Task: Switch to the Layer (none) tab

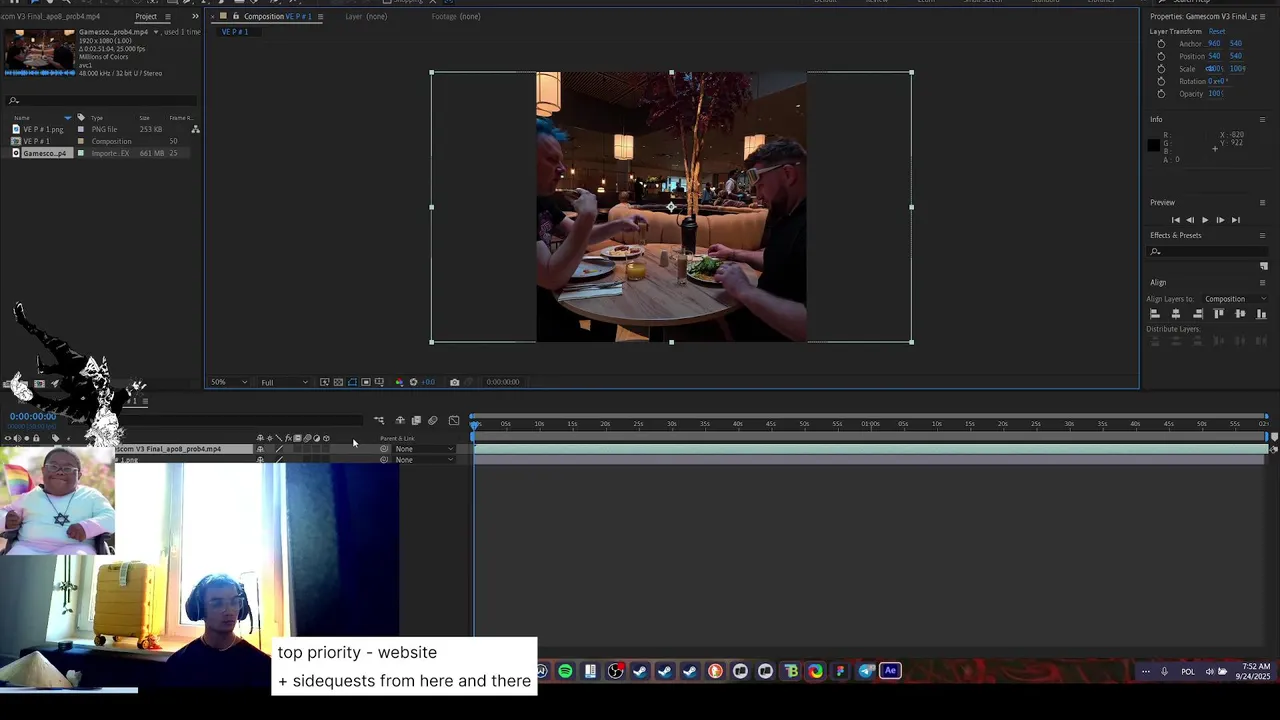Action: click(x=366, y=16)
